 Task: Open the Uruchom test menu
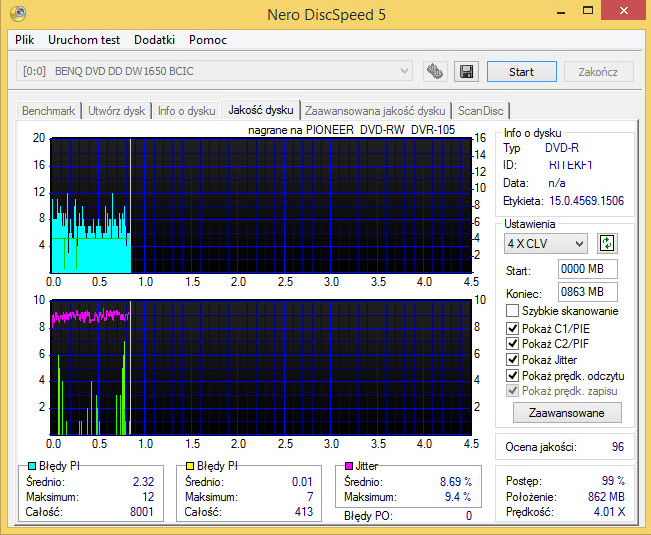(84, 40)
